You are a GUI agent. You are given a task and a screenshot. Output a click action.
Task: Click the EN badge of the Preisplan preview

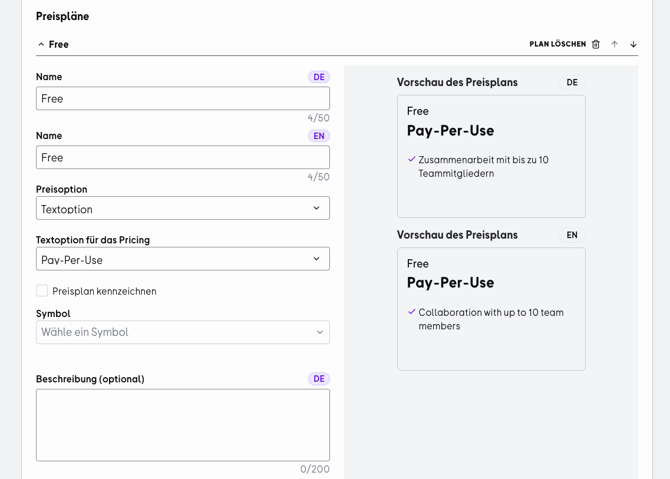[572, 235]
